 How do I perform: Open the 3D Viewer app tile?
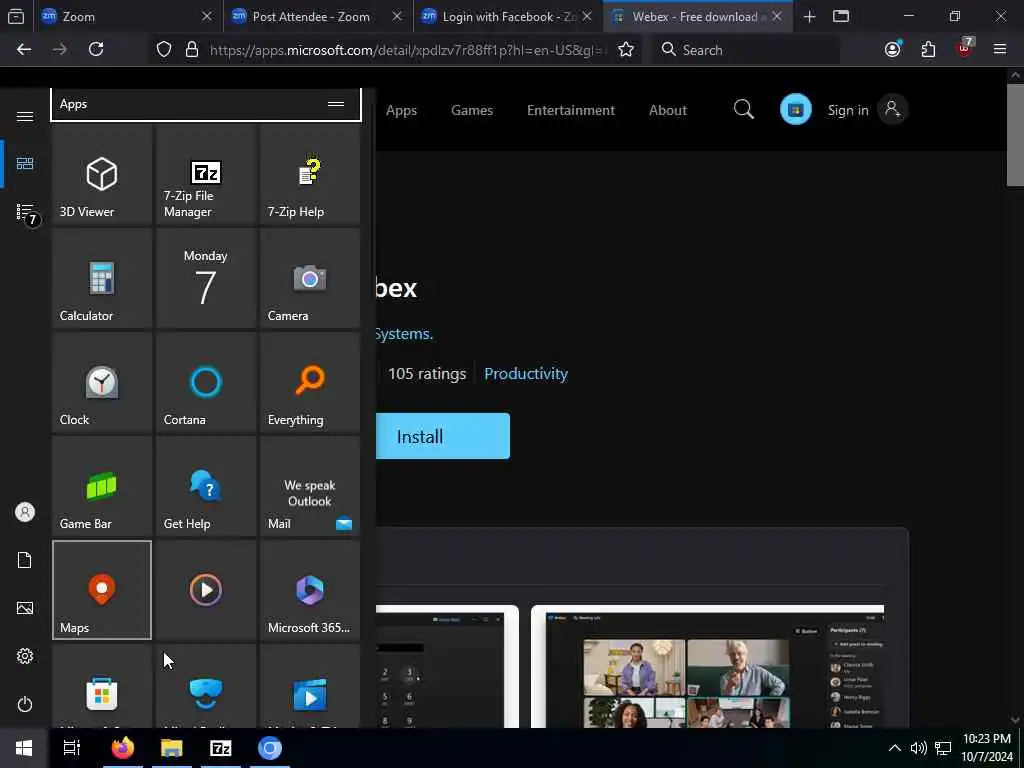[x=102, y=175]
